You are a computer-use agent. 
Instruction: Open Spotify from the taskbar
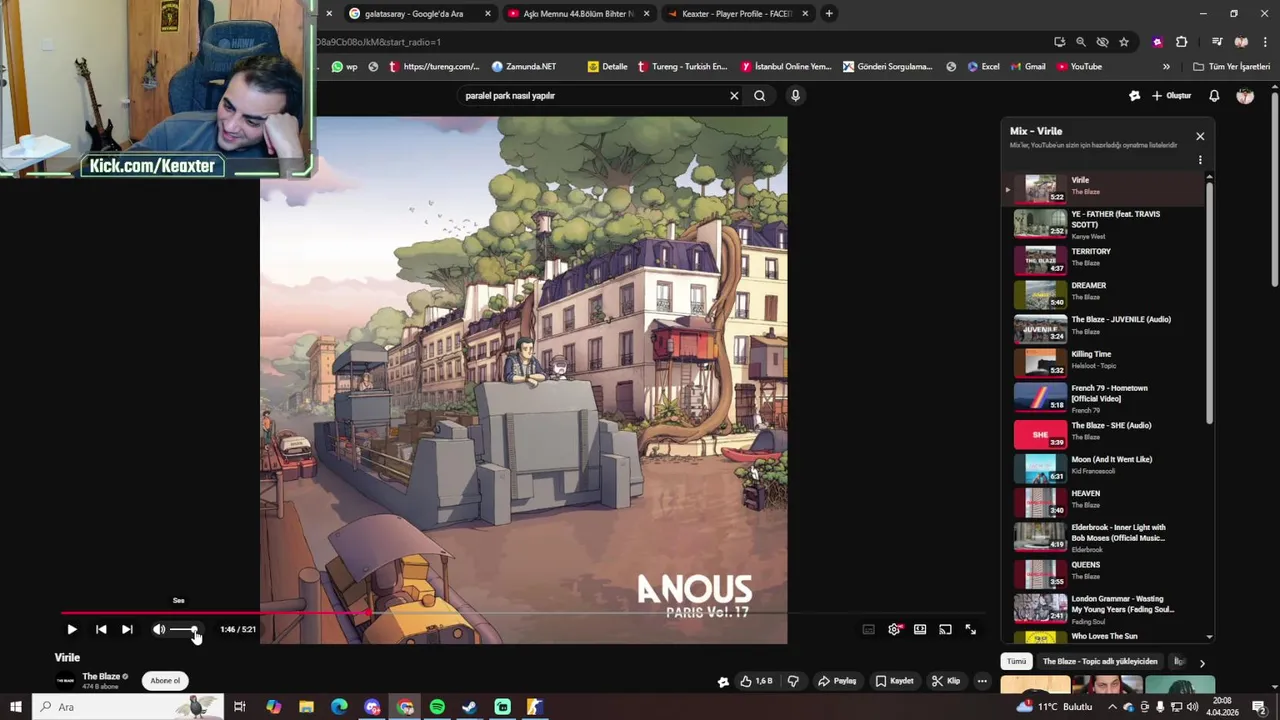coord(437,707)
